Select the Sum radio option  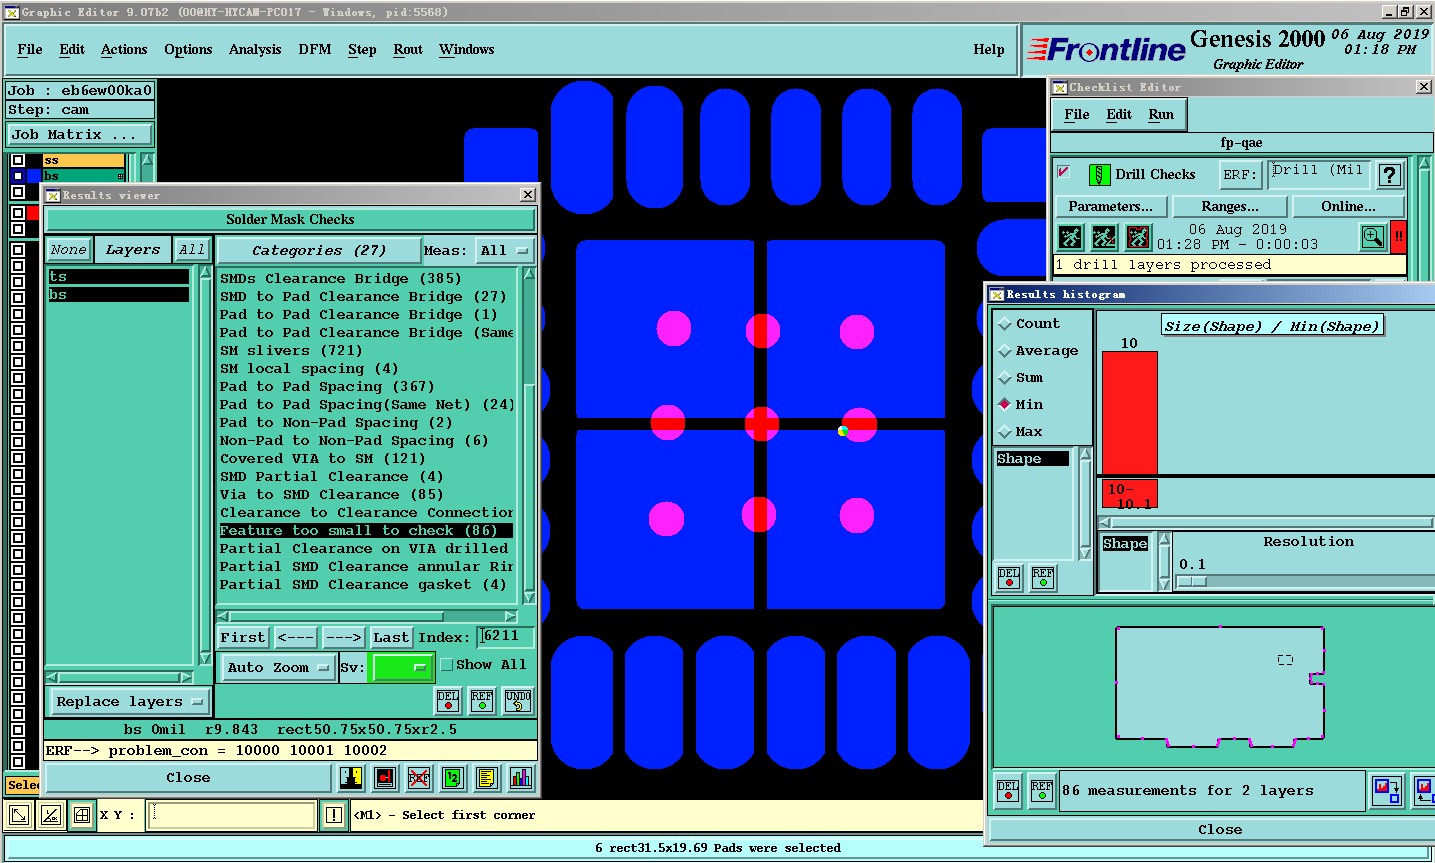pyautogui.click(x=1005, y=378)
